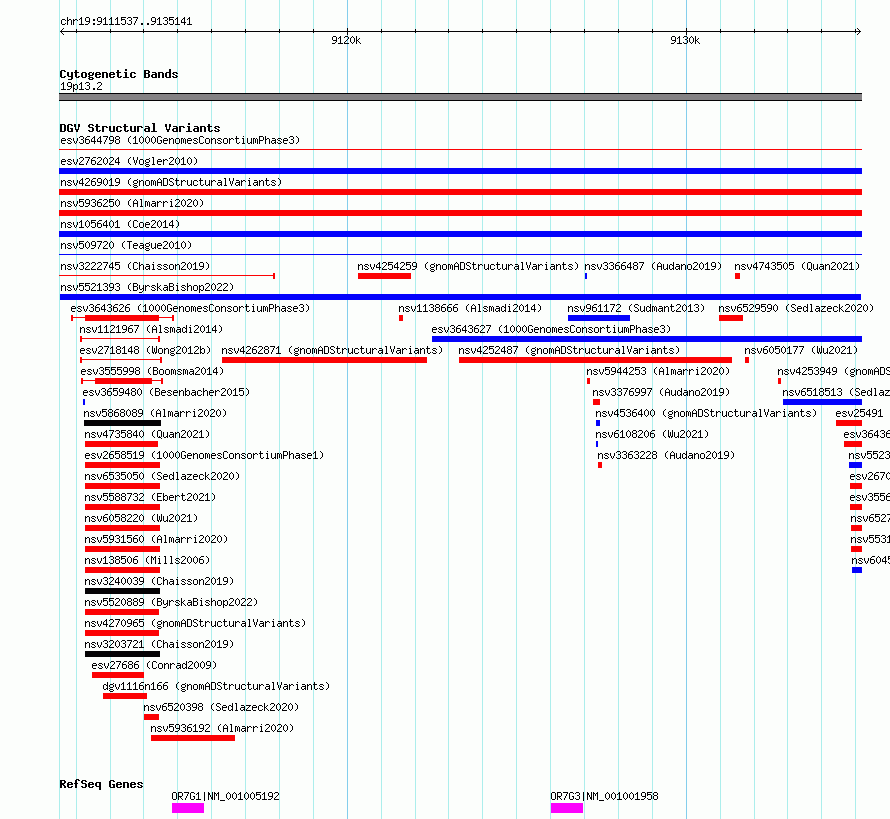Image resolution: width=890 pixels, height=819 pixels.
Task: Click nsv3363228 (Audano2019) label
Action: [666, 455]
